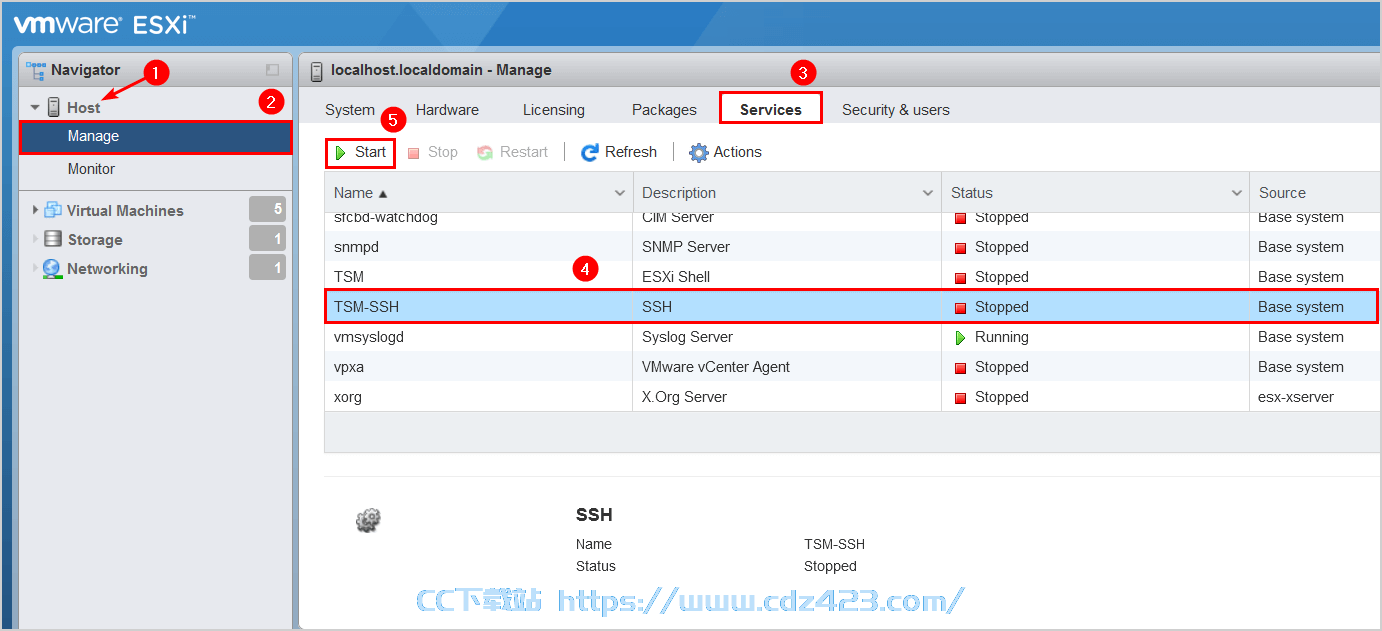The height and width of the screenshot is (631, 1382).
Task: Expand the Storage tree node
Action: coord(36,239)
